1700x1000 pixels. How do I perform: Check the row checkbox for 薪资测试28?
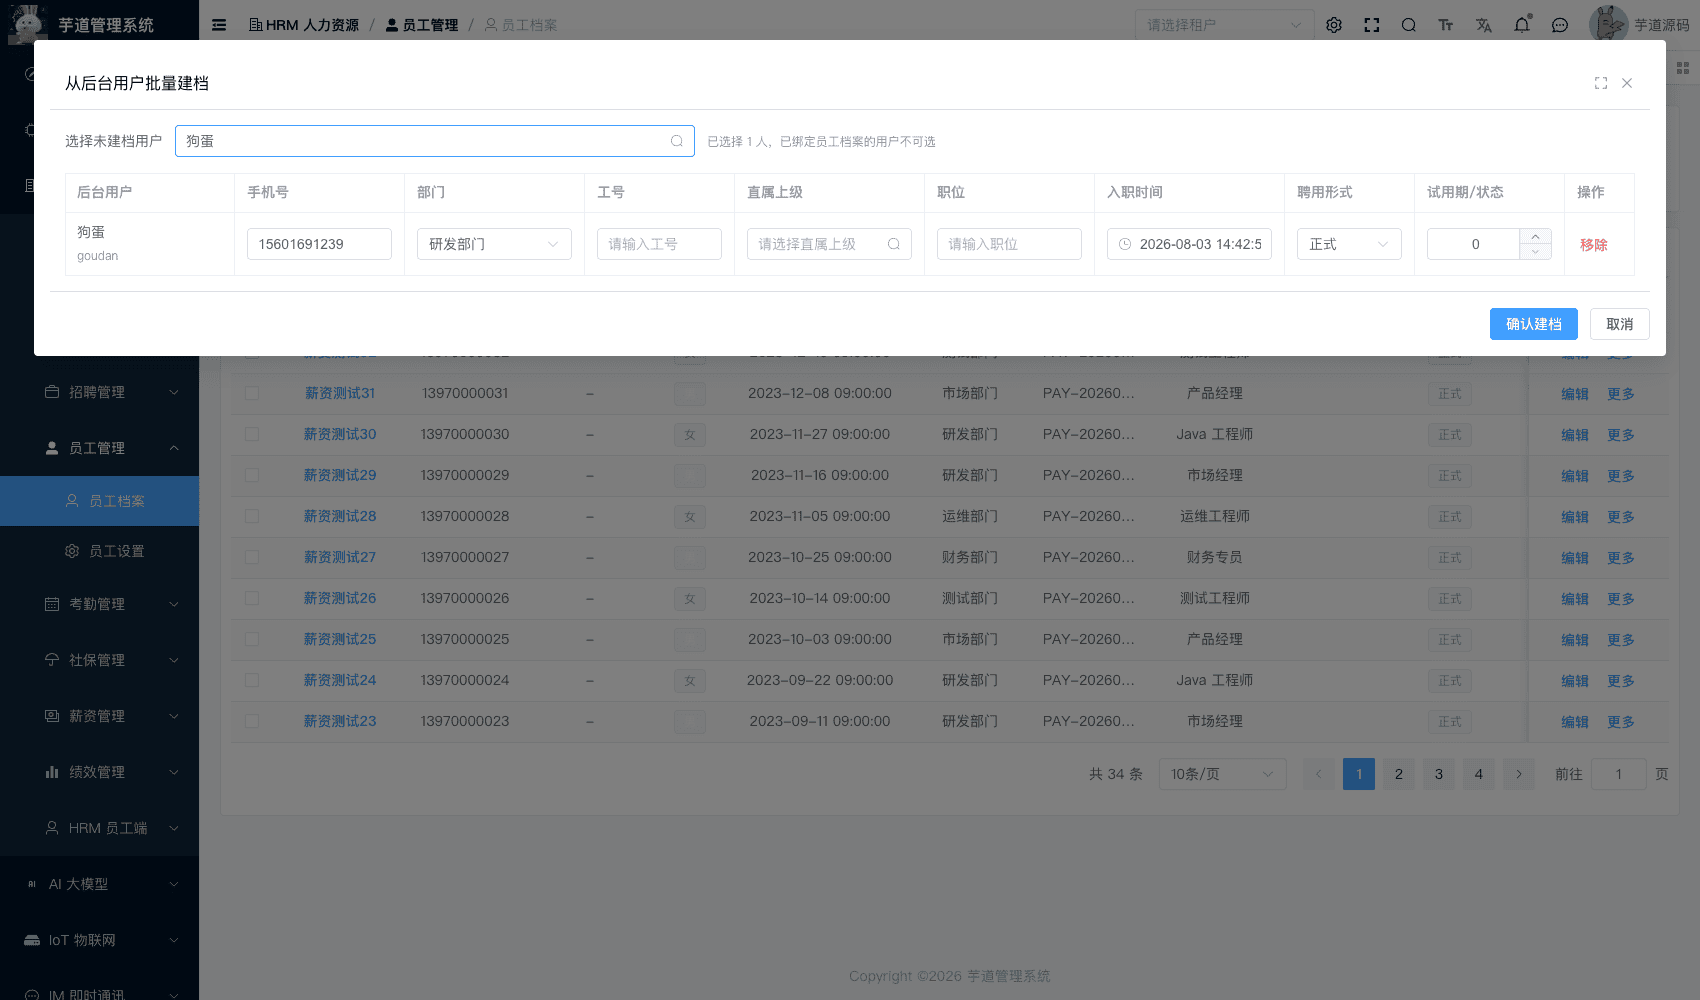pyautogui.click(x=252, y=516)
